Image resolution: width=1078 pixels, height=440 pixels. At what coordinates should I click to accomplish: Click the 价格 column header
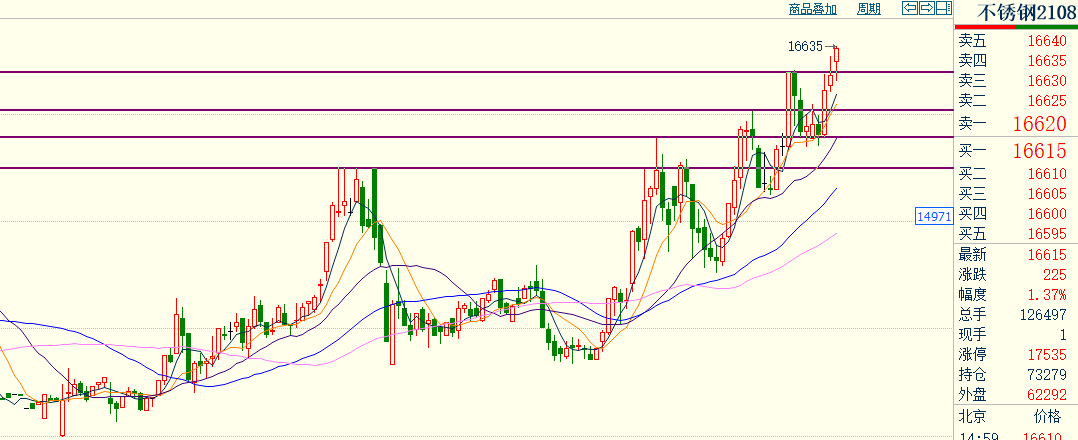click(1048, 417)
